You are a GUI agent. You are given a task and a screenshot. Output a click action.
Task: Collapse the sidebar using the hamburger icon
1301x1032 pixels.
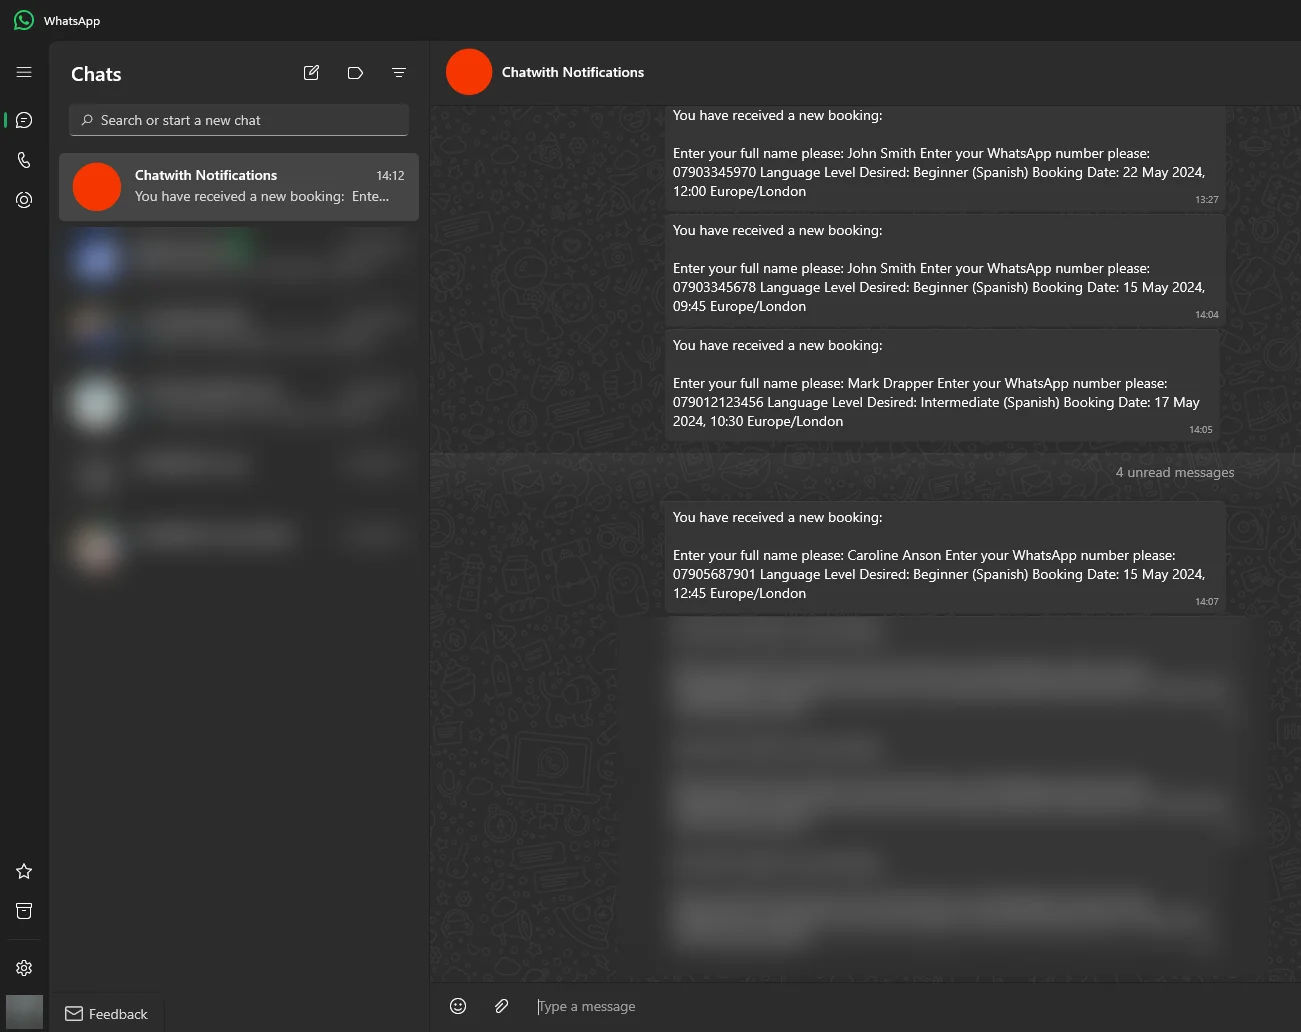click(x=23, y=71)
